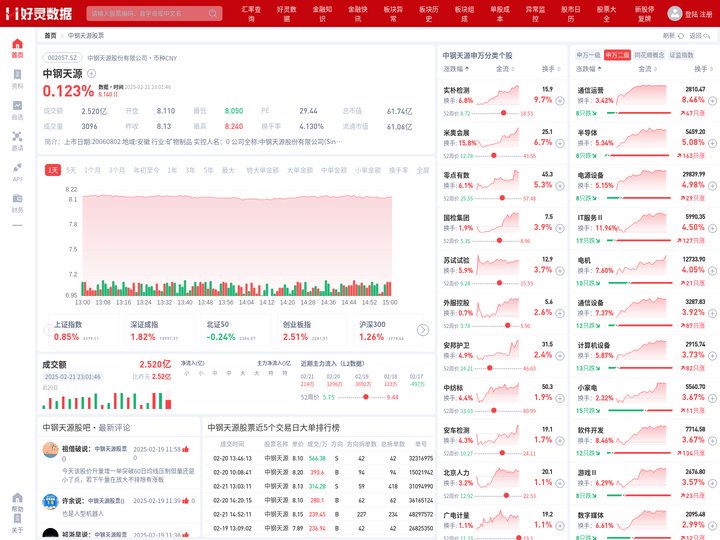
Task: Select the 3个月 chart range
Action: [x=117, y=170]
